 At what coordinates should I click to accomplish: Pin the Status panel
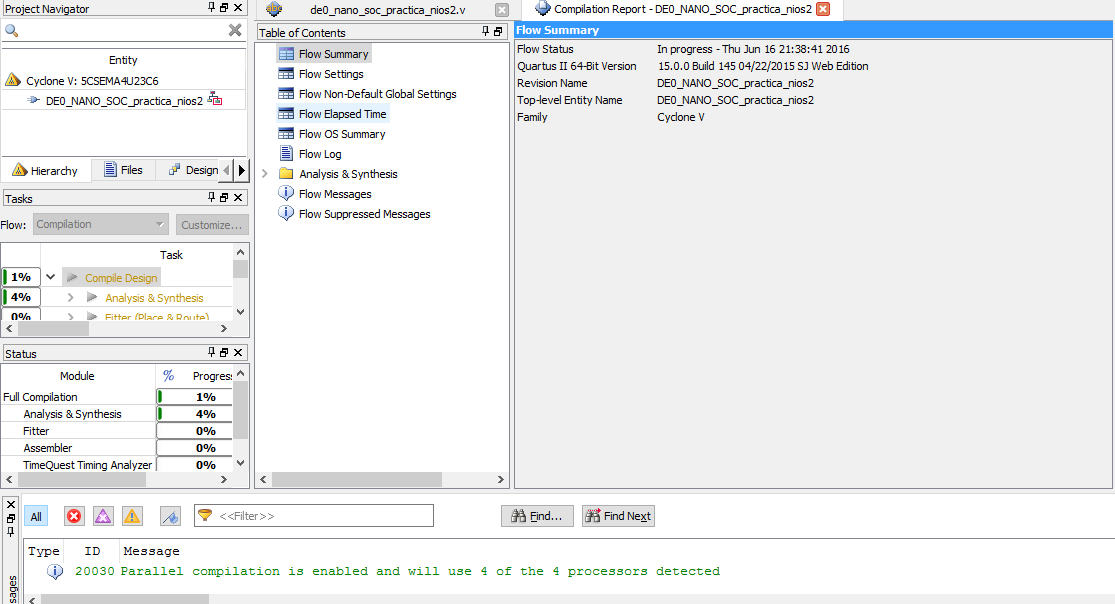[211, 352]
